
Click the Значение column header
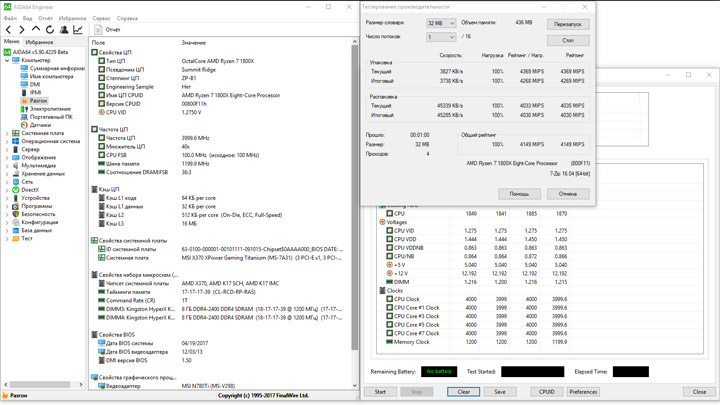click(x=193, y=43)
